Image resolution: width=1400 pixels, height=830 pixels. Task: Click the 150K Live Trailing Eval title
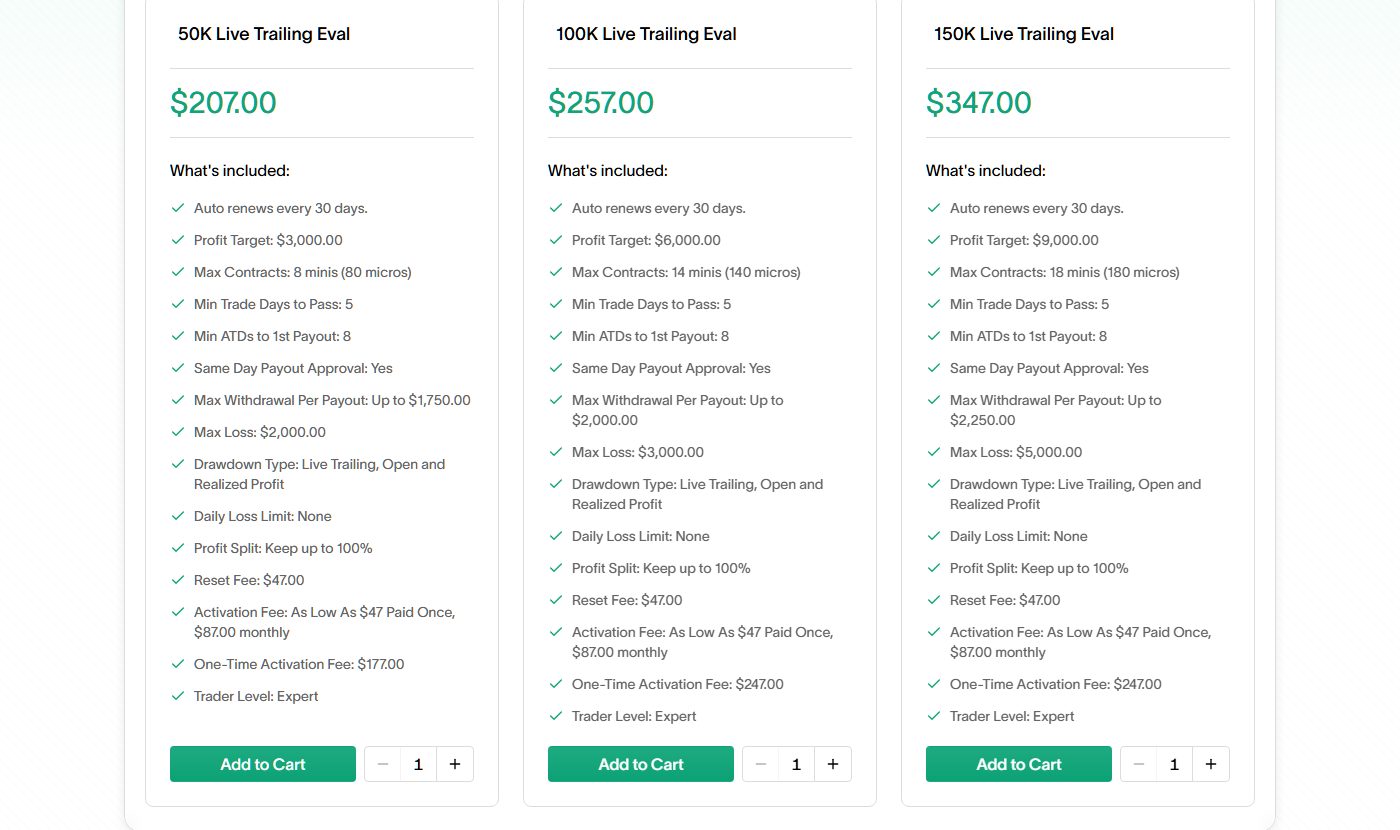click(x=1024, y=34)
